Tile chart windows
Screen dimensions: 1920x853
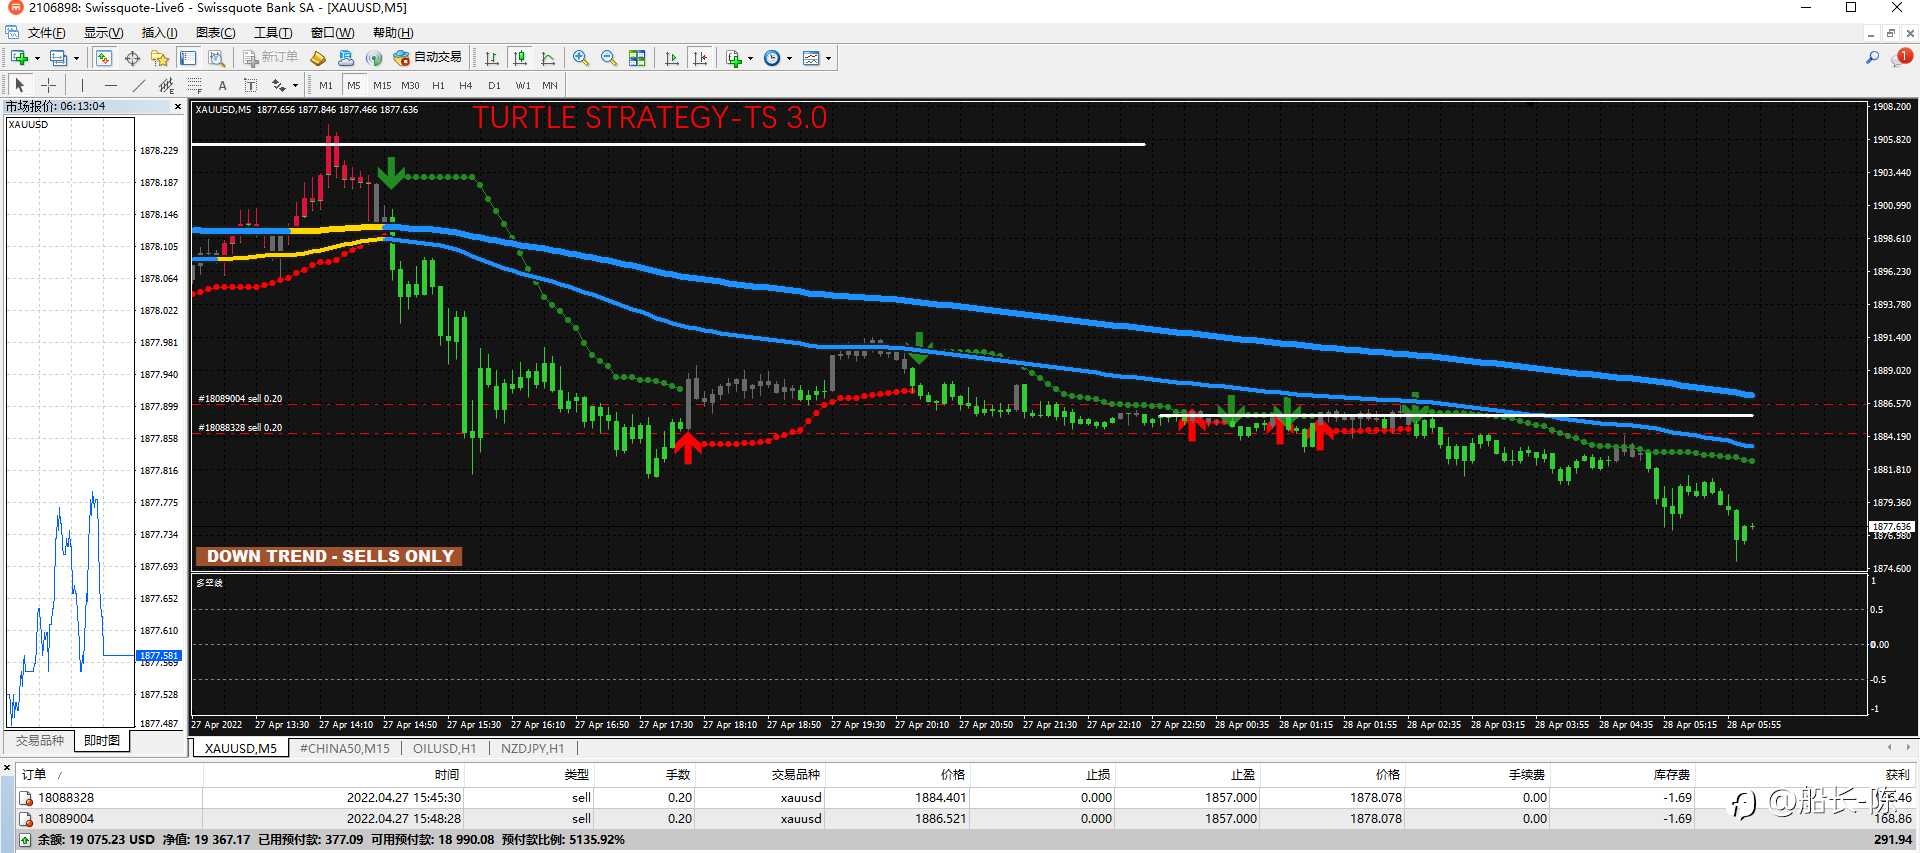637,58
